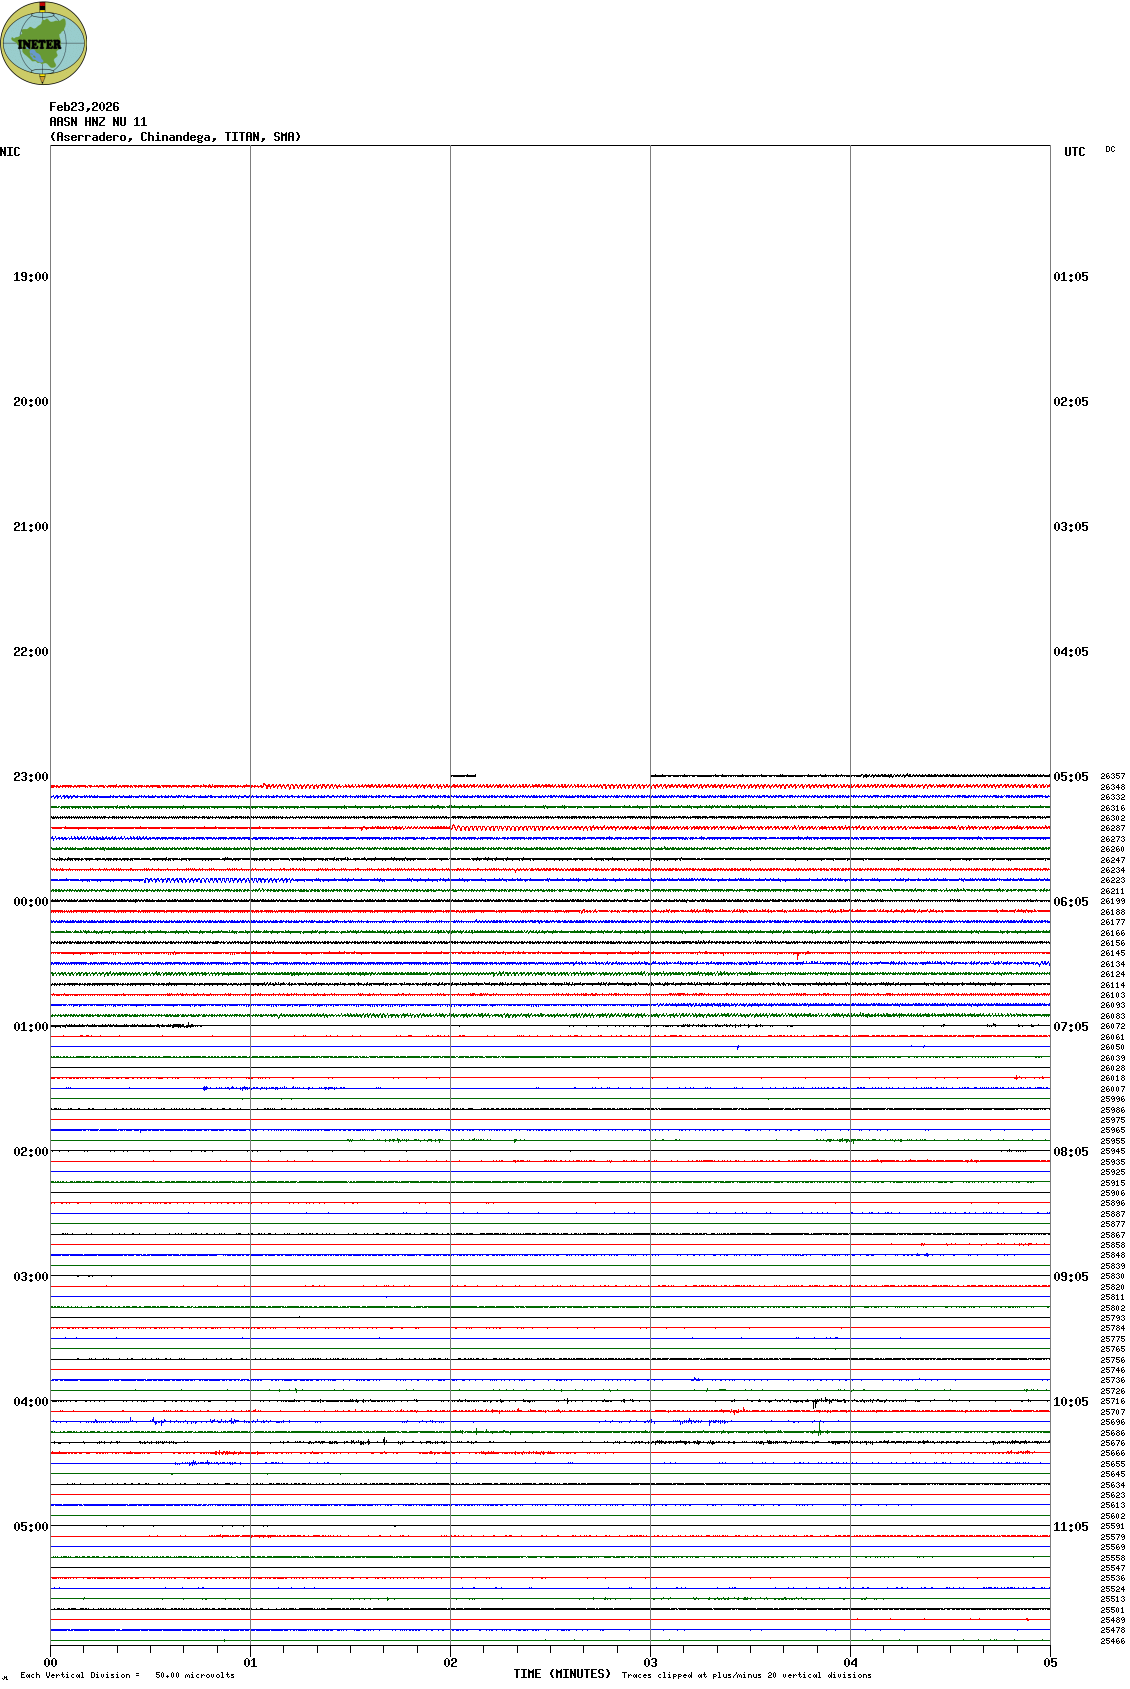The height and width of the screenshot is (1689, 1130).
Task: Click the 26357 DC offset value
Action: pos(1112,776)
